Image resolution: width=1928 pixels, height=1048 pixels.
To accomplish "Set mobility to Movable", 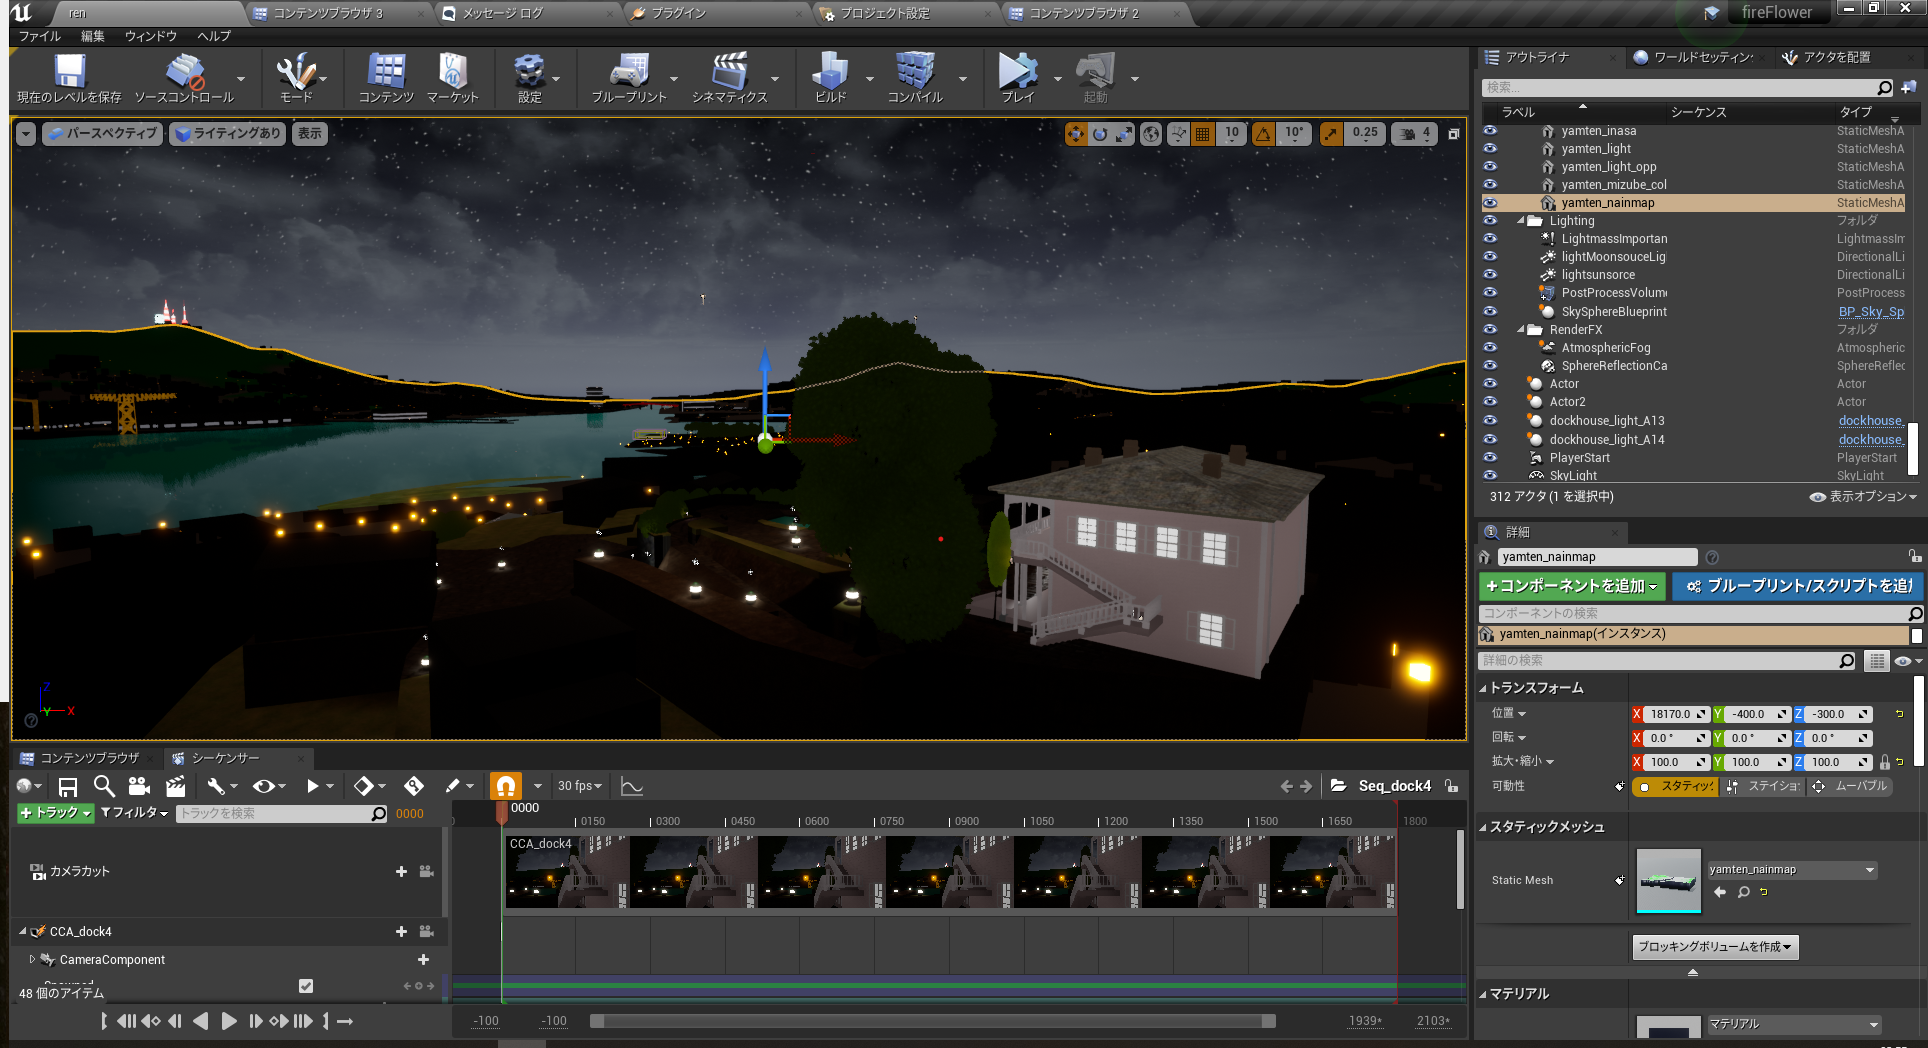I will click(x=1850, y=786).
